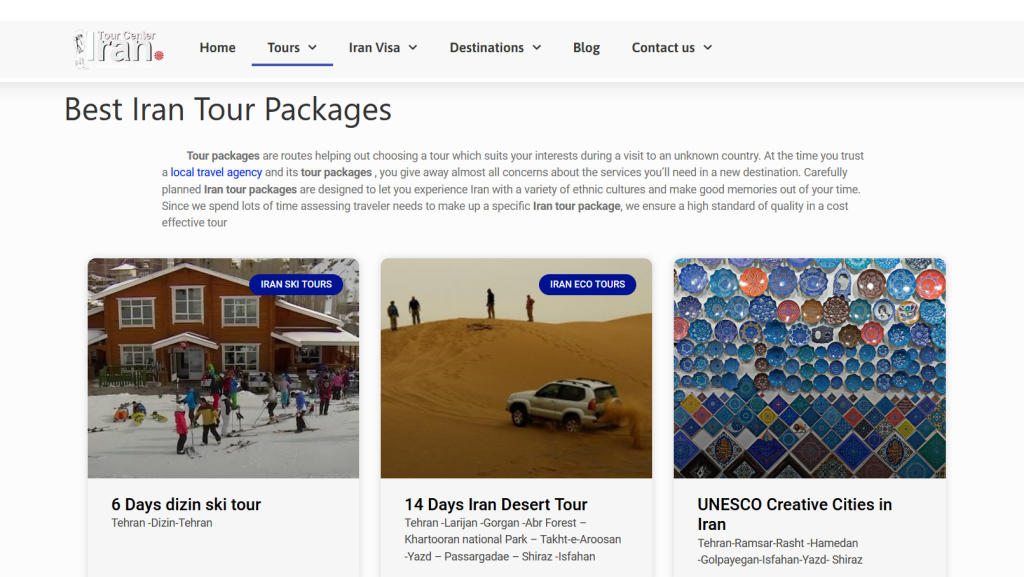Click the IRAN ECO TOURS badge
Image resolution: width=1024 pixels, height=577 pixels.
click(x=587, y=284)
